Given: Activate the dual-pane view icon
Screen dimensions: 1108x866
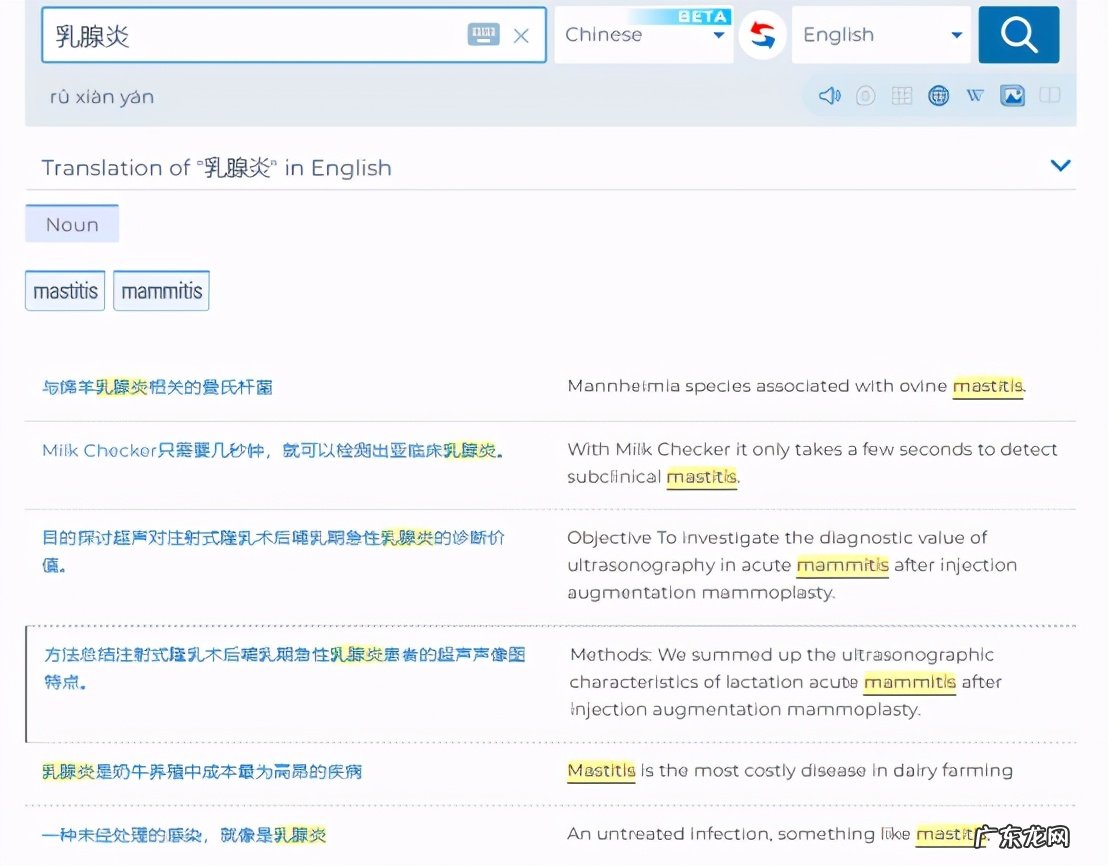Looking at the screenshot, I should click(1050, 95).
